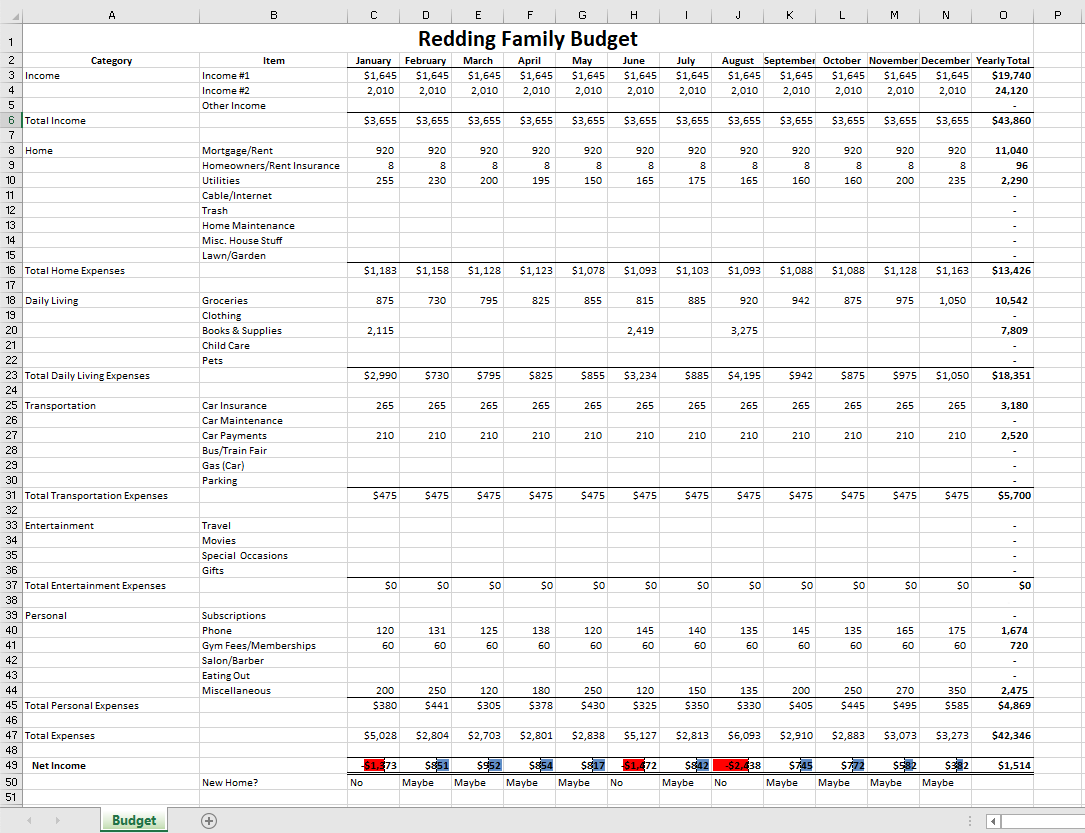1085x833 pixels.
Task: Click the "New Home?" label cell
Action: 273,782
